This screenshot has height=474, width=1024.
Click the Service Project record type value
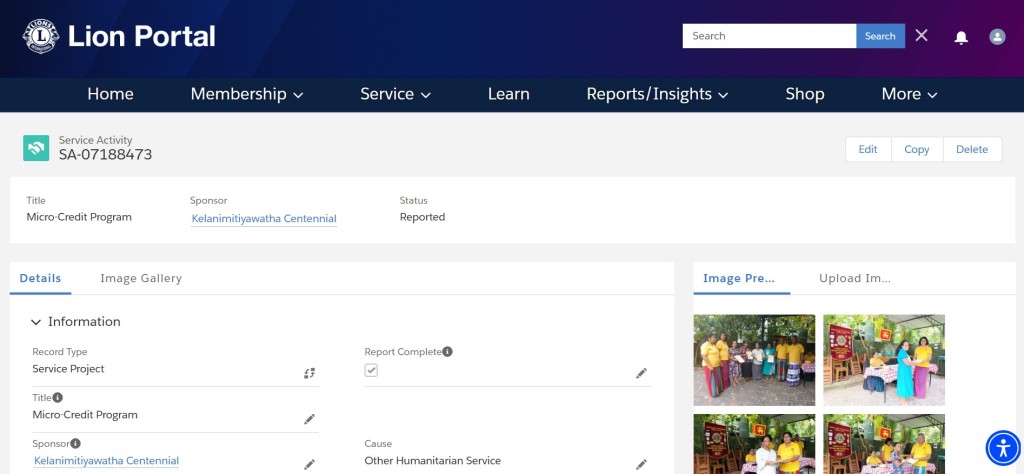(x=69, y=369)
